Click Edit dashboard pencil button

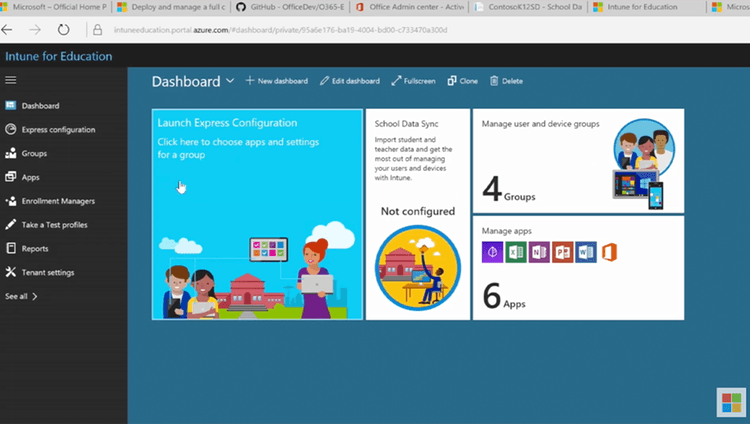(349, 81)
